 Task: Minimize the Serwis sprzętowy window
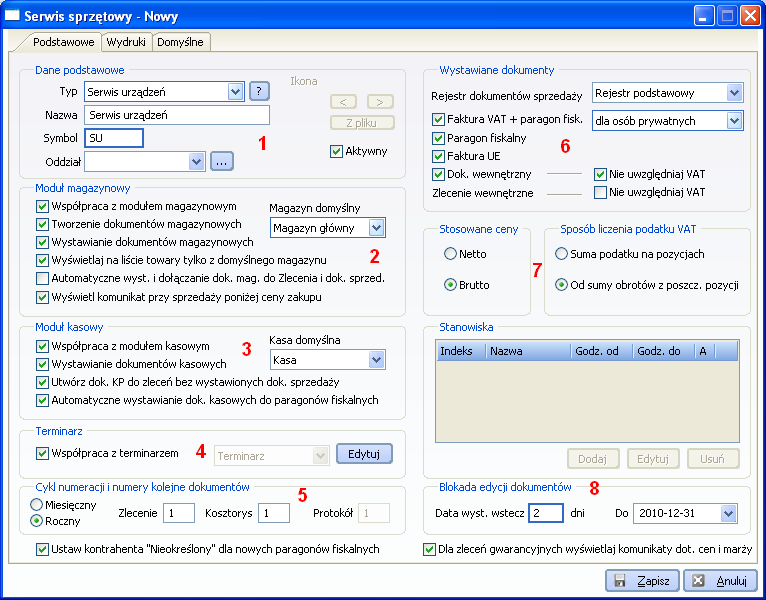tap(703, 16)
